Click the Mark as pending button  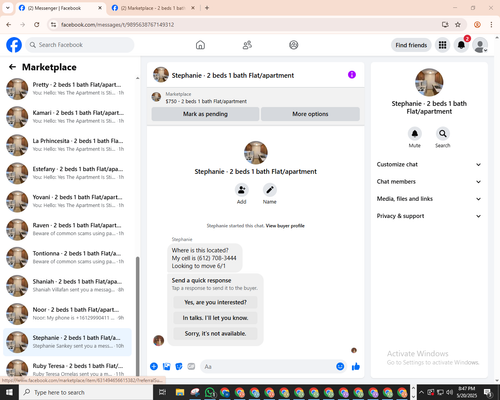click(x=205, y=114)
